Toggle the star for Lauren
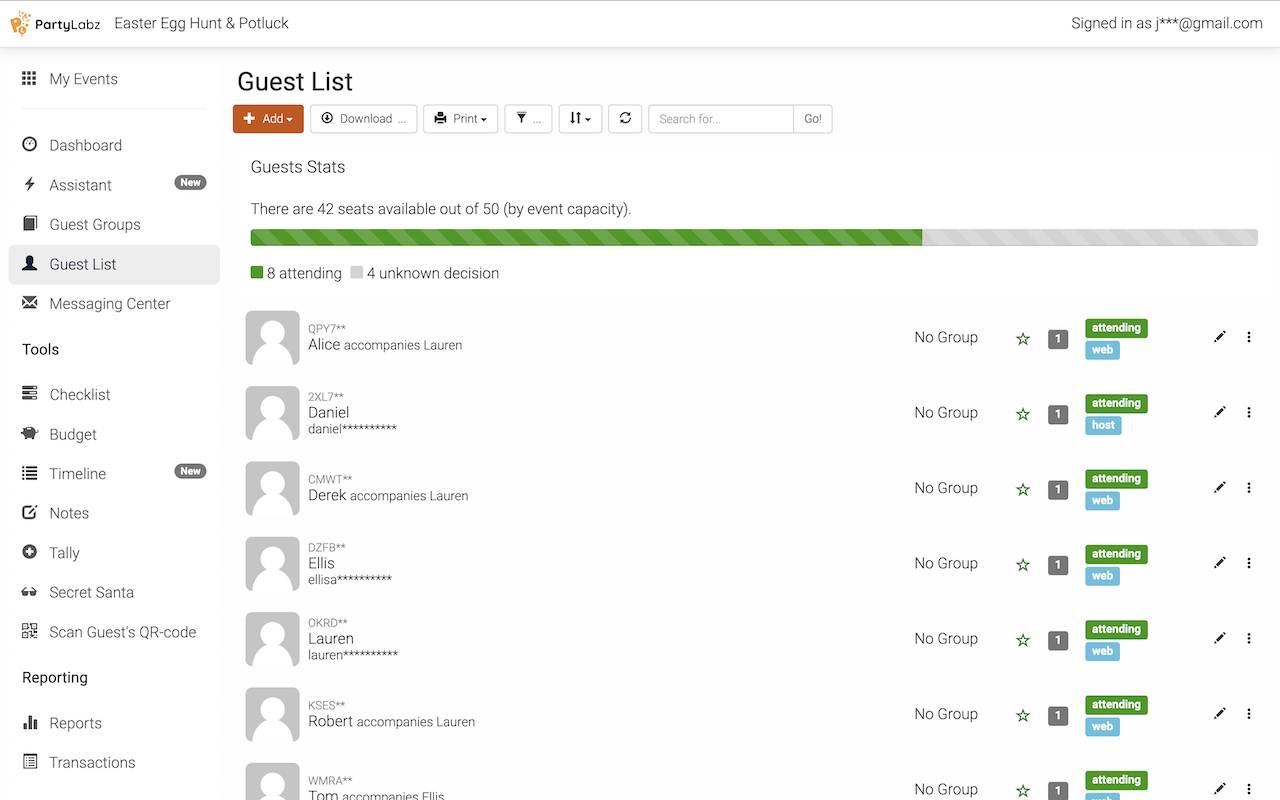This screenshot has width=1280, height=800. click(1023, 640)
